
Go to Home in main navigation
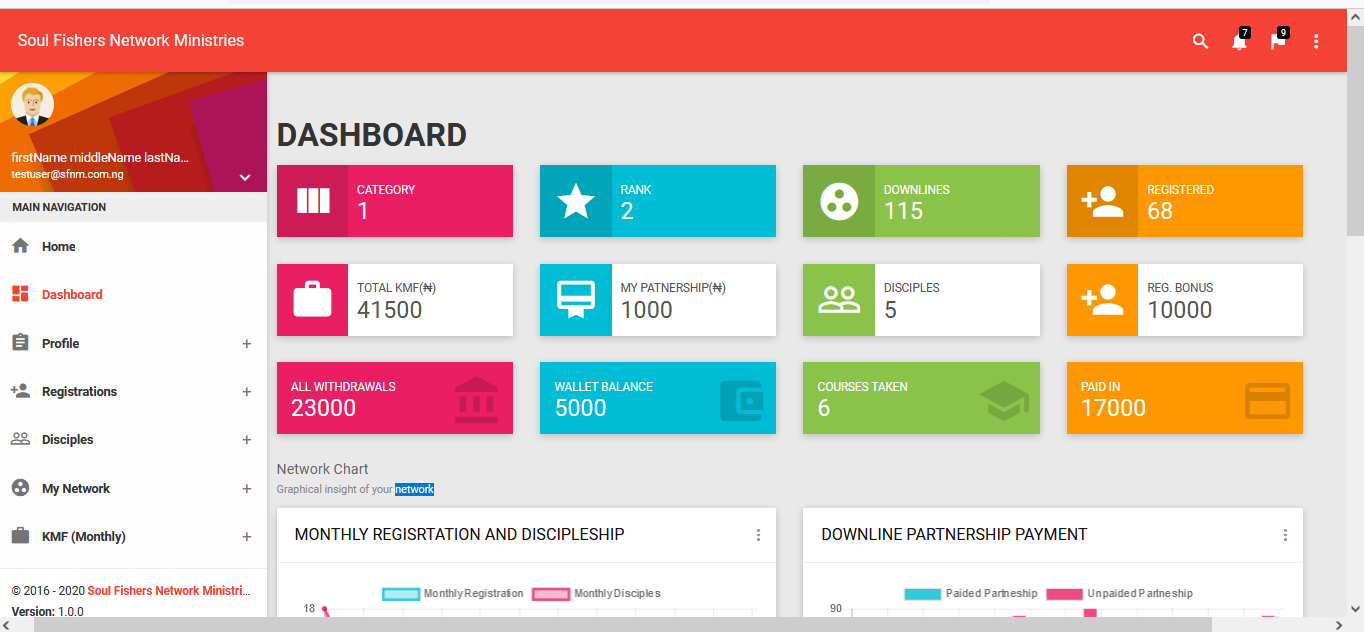[x=58, y=247]
